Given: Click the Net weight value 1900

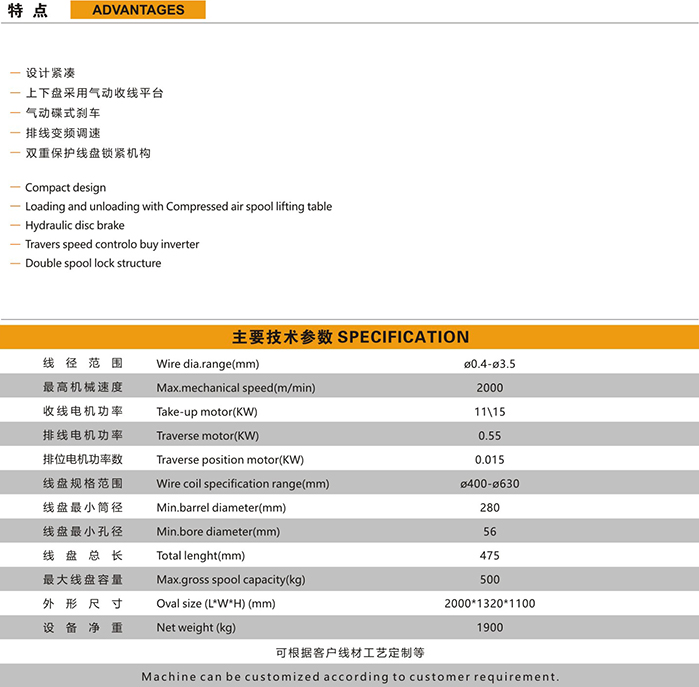Looking at the screenshot, I should pos(489,628).
